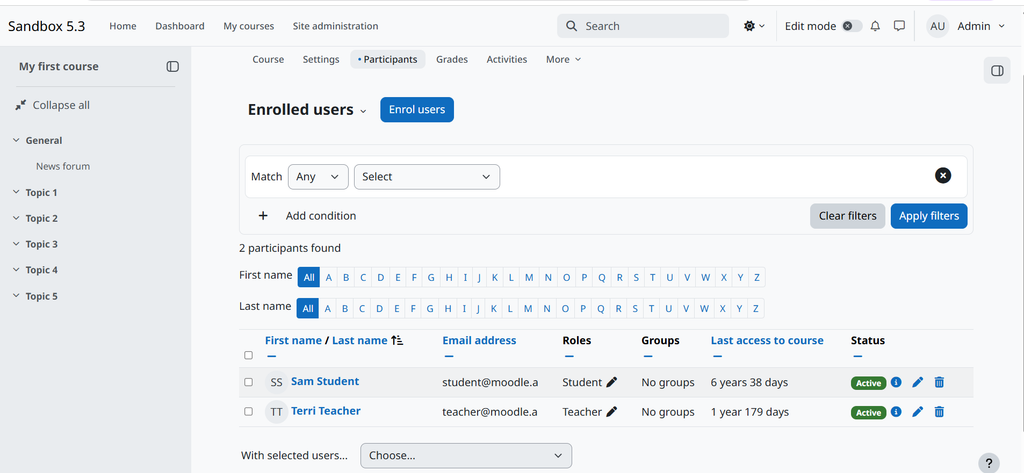Click the search magnifier icon
This screenshot has height=473, width=1024.
tap(571, 26)
